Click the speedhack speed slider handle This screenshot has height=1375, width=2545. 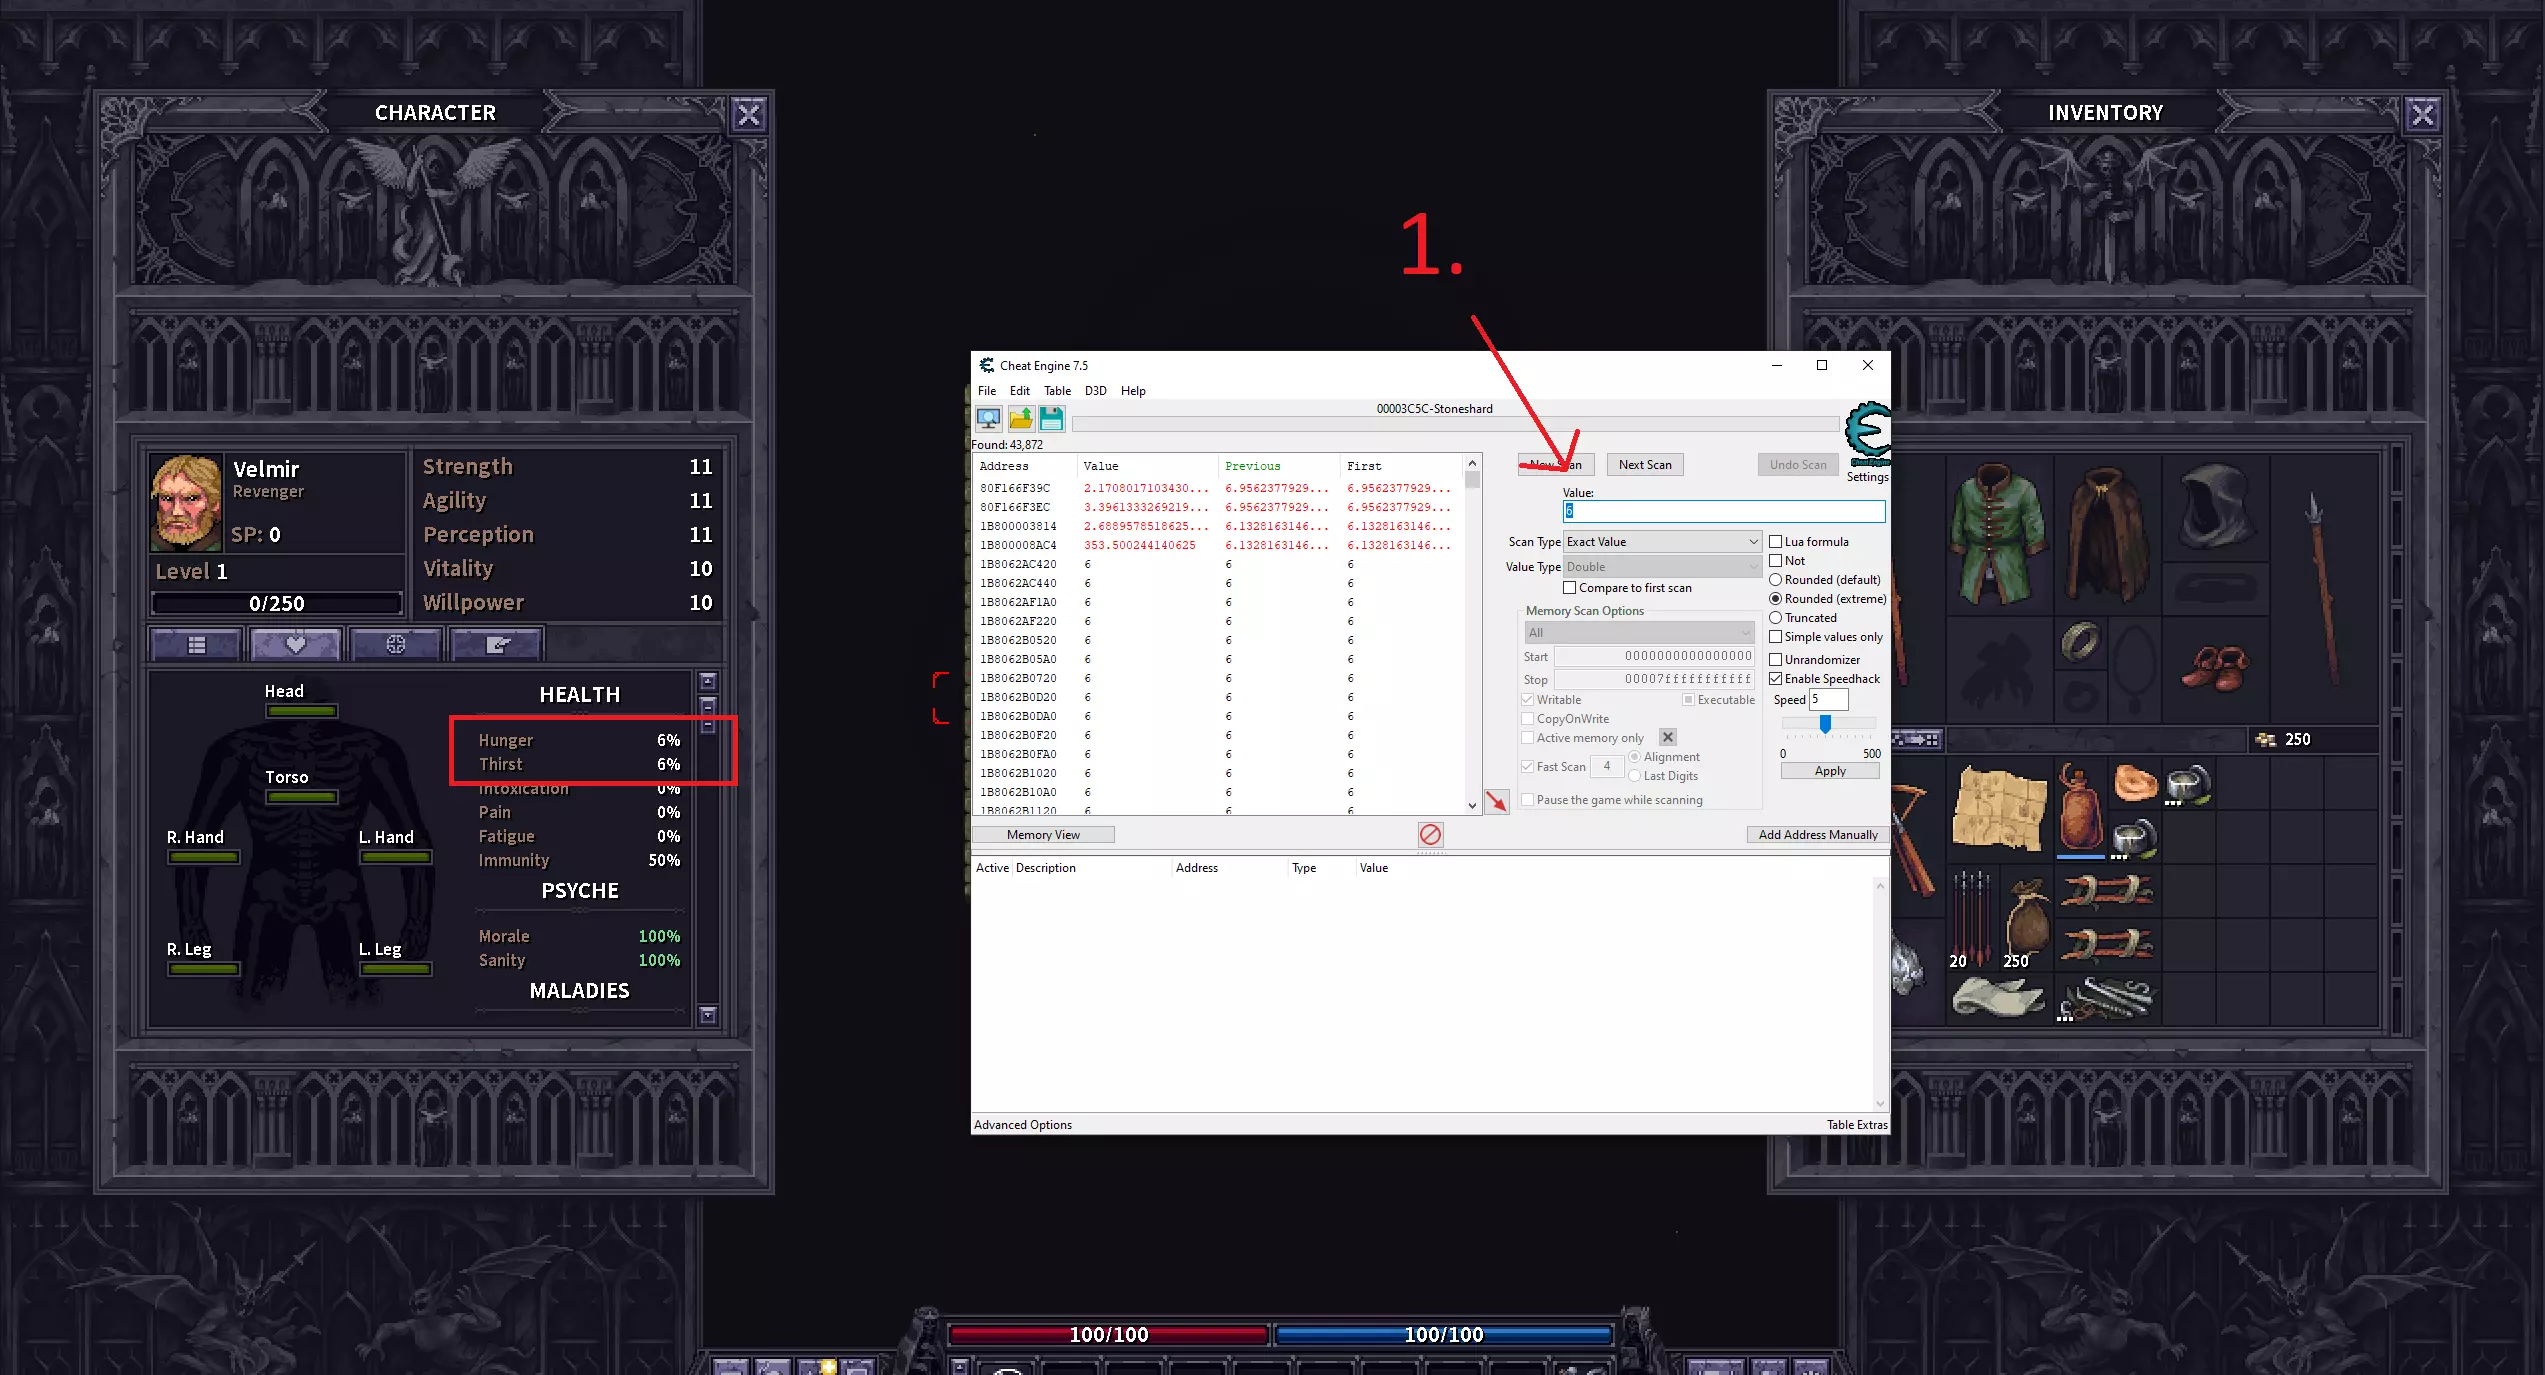1825,724
